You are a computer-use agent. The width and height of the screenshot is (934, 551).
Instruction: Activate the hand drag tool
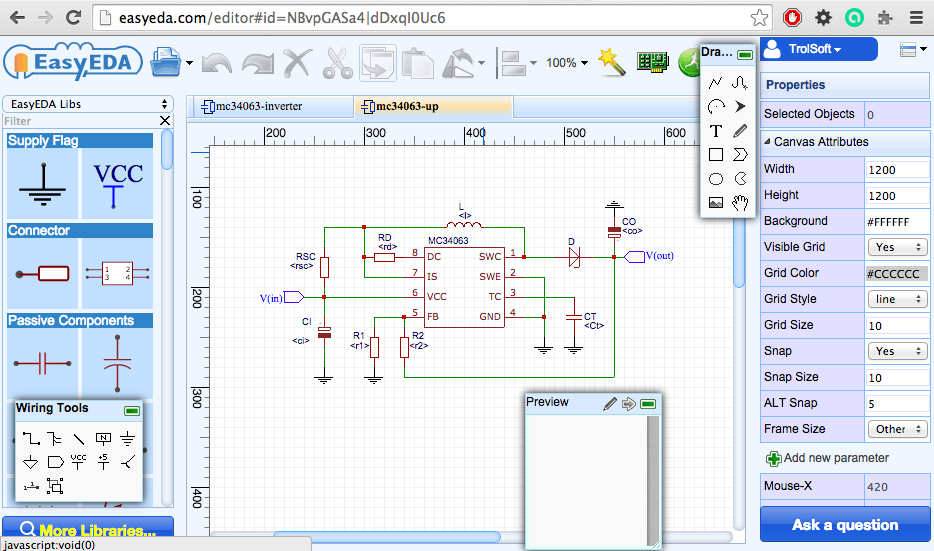pyautogui.click(x=740, y=203)
